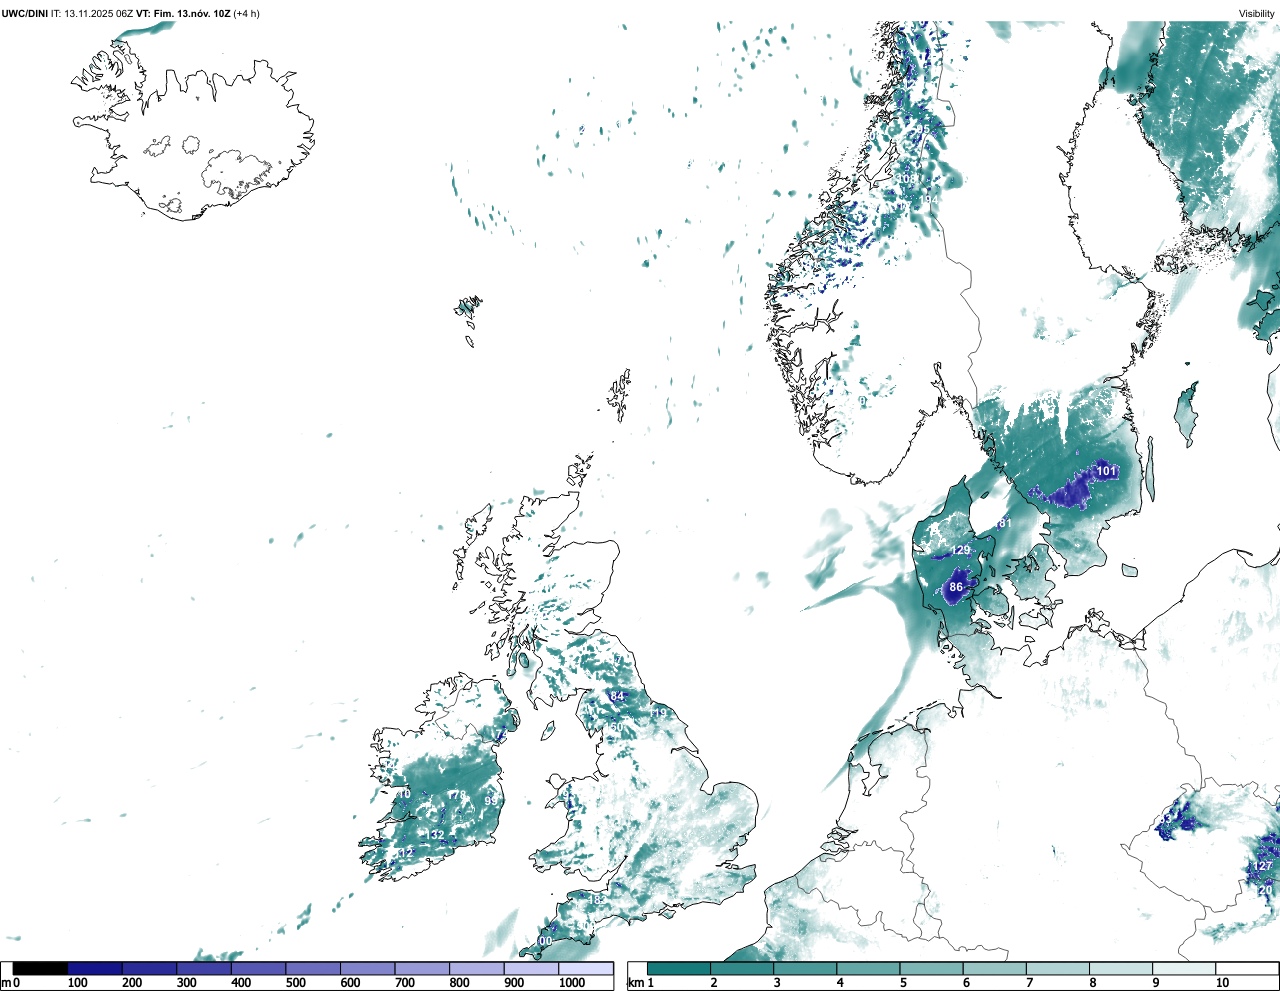This screenshot has width=1280, height=991.
Task: Click the 'UWC/DINI' model label in header
Action: click(x=25, y=13)
